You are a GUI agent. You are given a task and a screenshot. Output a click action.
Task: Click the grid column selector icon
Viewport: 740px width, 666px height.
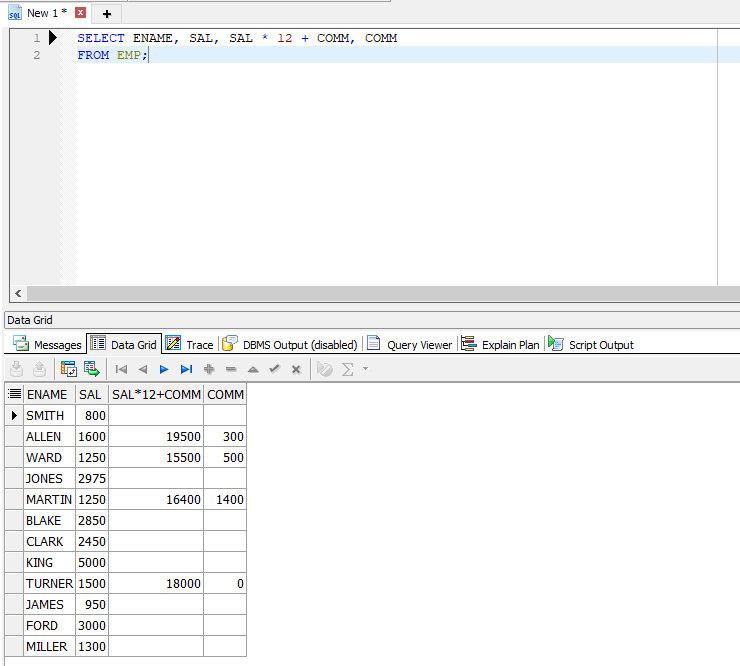(15, 394)
